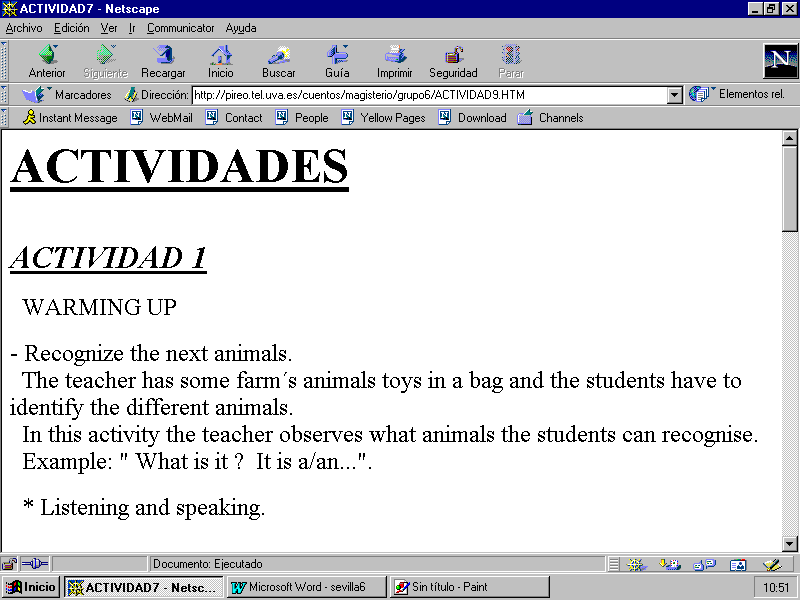Click the vertical scrollbar thumb
This screenshot has width=800, height=600.
point(790,188)
